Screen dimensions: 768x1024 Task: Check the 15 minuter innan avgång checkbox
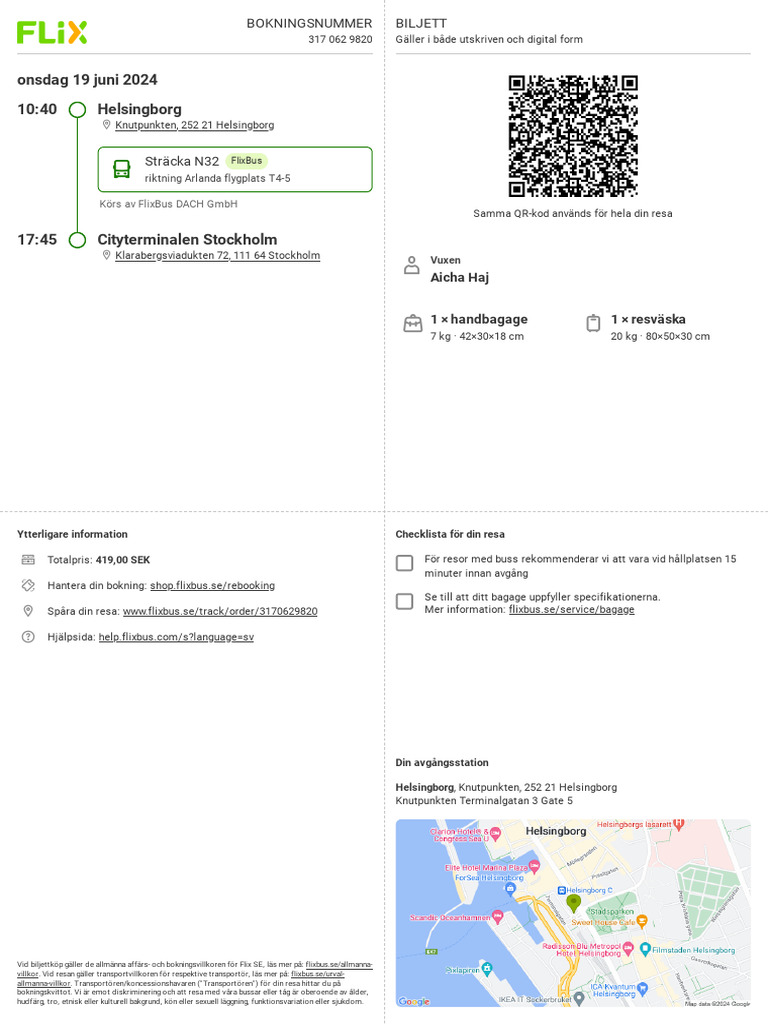click(405, 563)
